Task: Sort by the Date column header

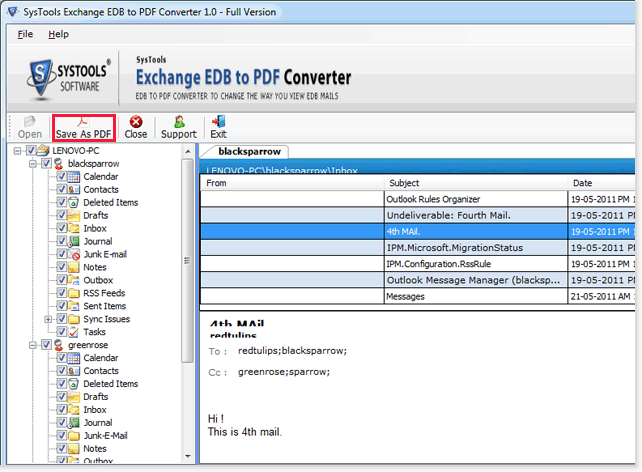Action: tap(601, 183)
